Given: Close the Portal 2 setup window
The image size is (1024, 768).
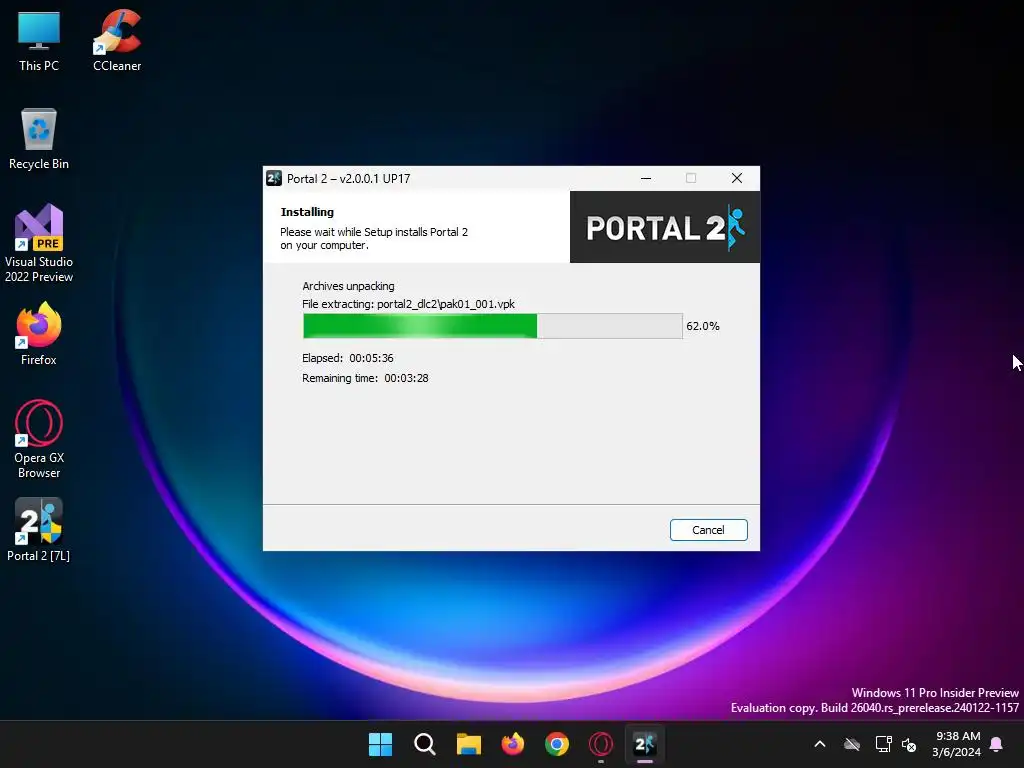Looking at the screenshot, I should pyautogui.click(x=737, y=178).
